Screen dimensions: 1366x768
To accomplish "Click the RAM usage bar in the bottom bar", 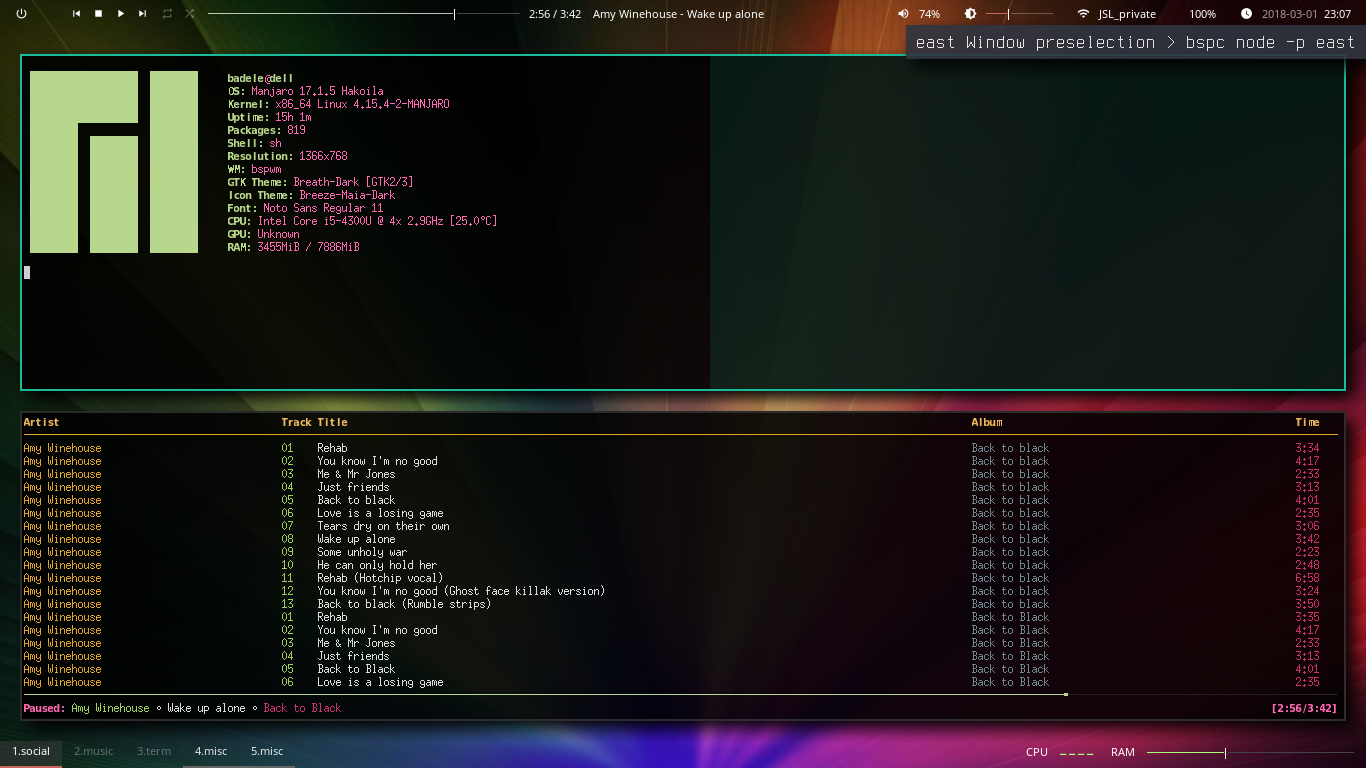I will pos(1250,752).
